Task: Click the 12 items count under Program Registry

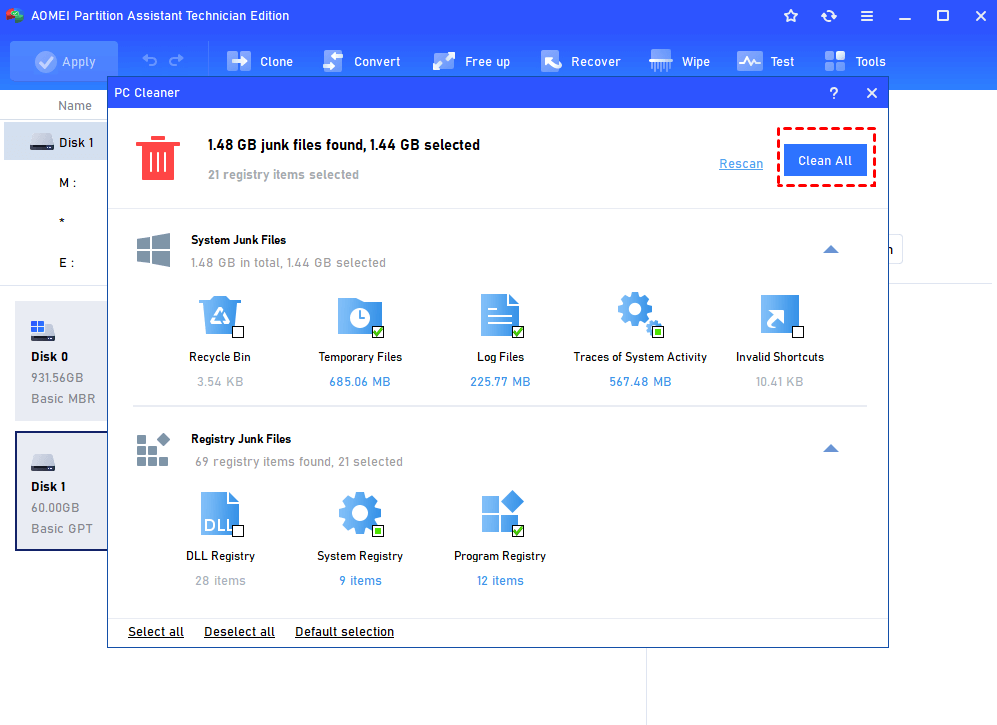Action: (x=500, y=581)
